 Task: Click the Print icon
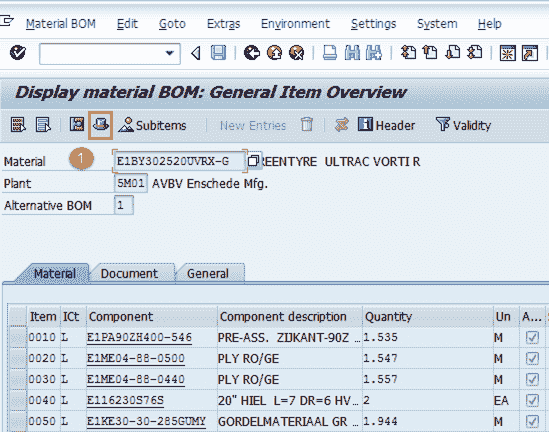[x=329, y=53]
